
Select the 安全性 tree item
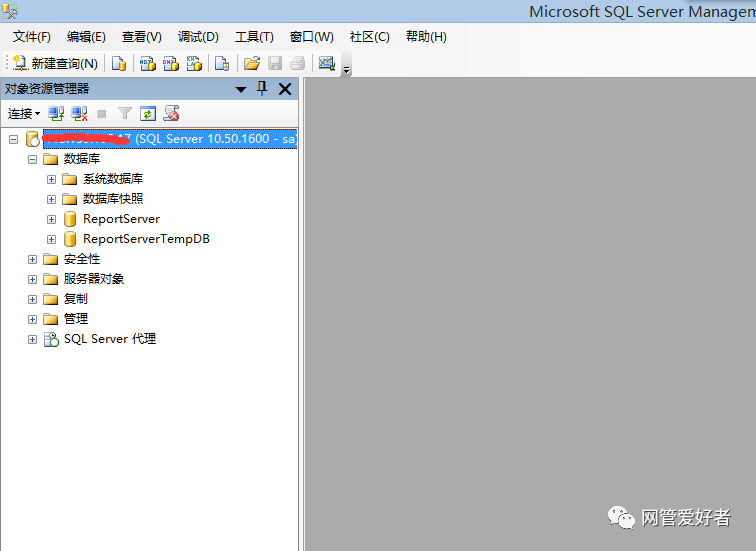click(82, 259)
